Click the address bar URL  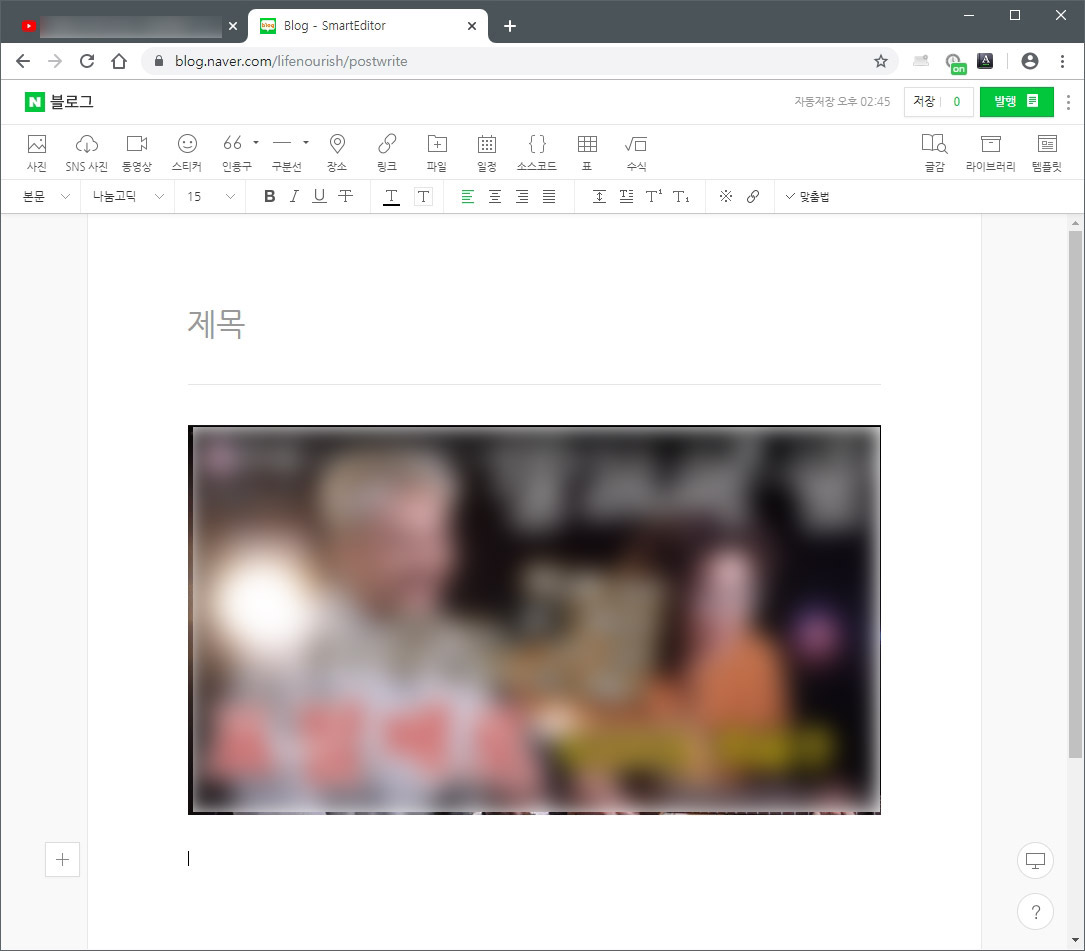(x=291, y=61)
